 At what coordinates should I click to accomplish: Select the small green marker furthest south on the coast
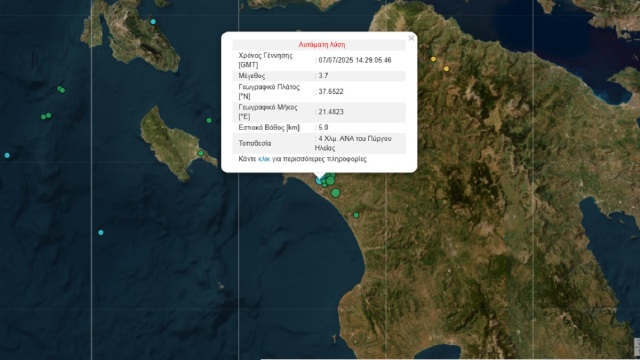(356, 215)
